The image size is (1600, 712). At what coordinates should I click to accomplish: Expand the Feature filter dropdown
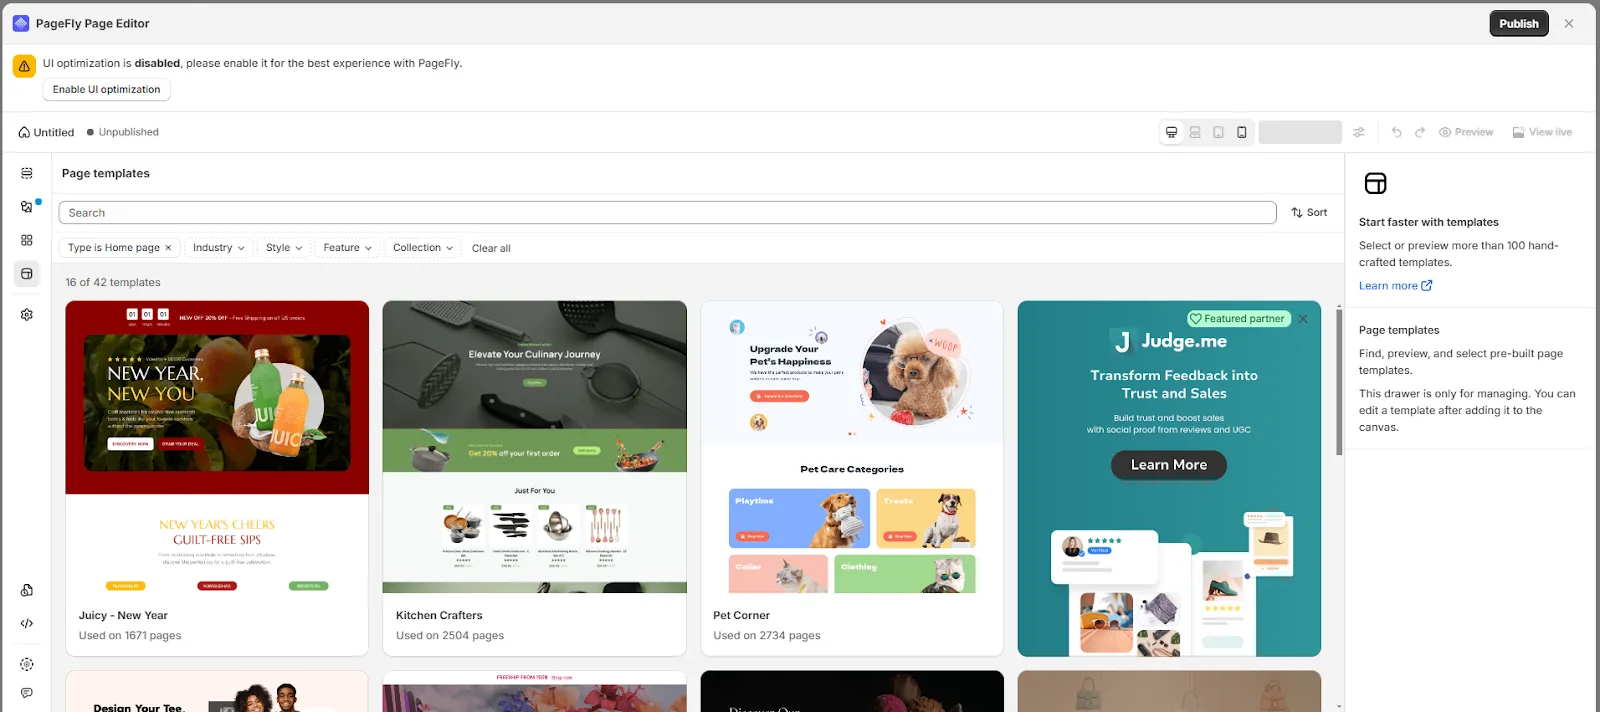tap(347, 248)
